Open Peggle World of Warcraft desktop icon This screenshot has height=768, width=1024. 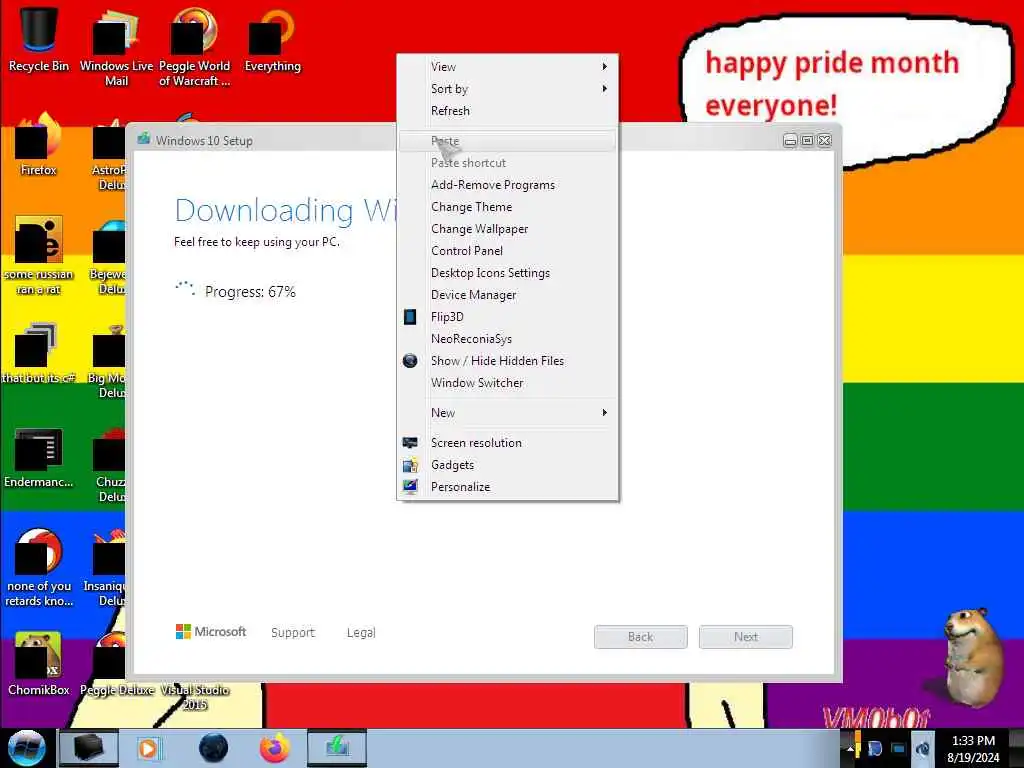(195, 46)
